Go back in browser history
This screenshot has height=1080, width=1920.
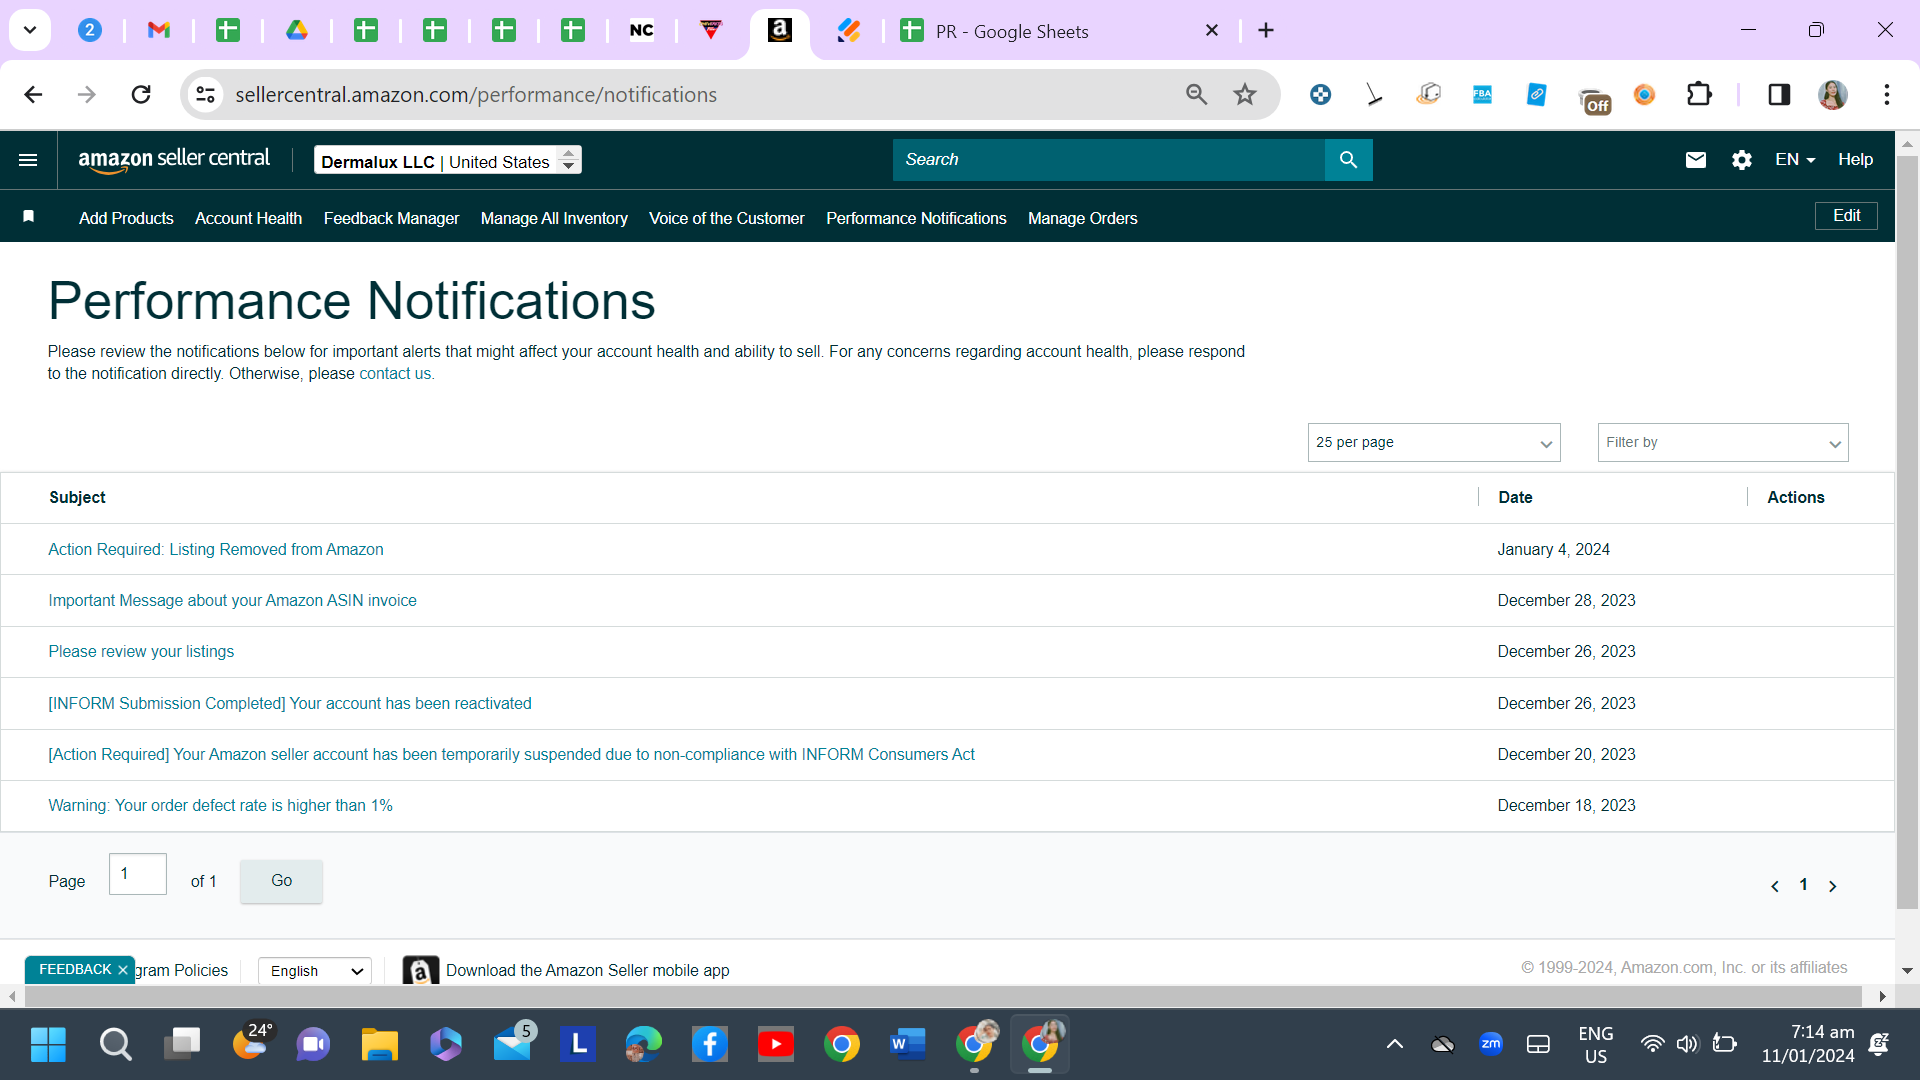(x=33, y=94)
